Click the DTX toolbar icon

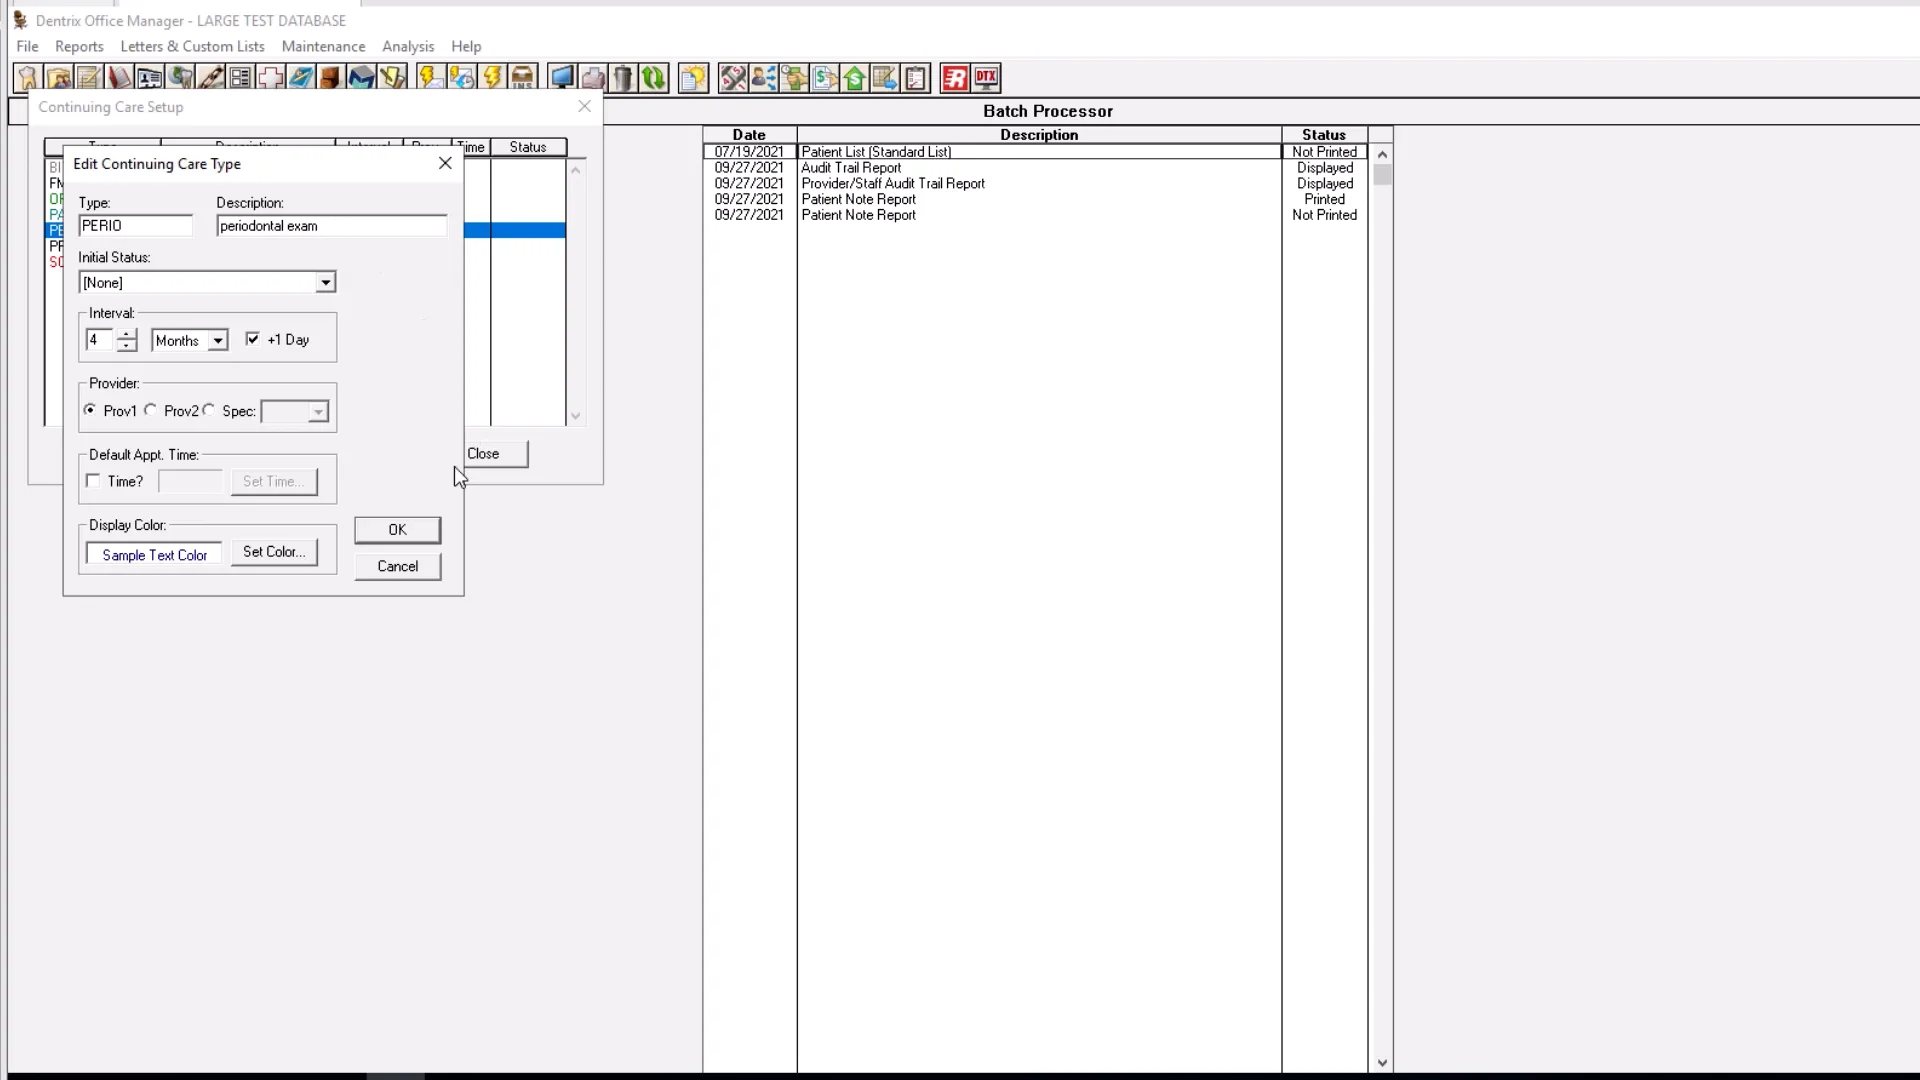point(986,78)
